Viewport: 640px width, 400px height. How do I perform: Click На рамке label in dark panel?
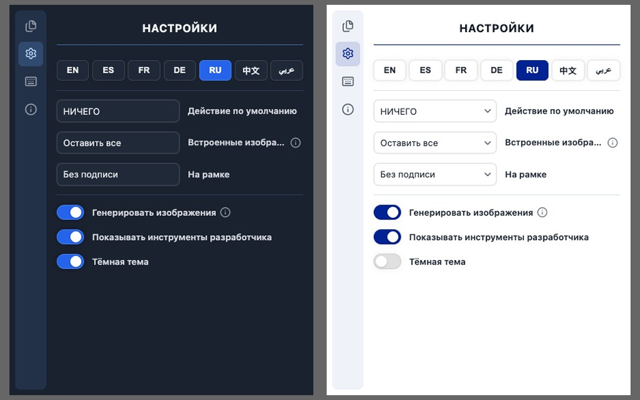coord(209,174)
